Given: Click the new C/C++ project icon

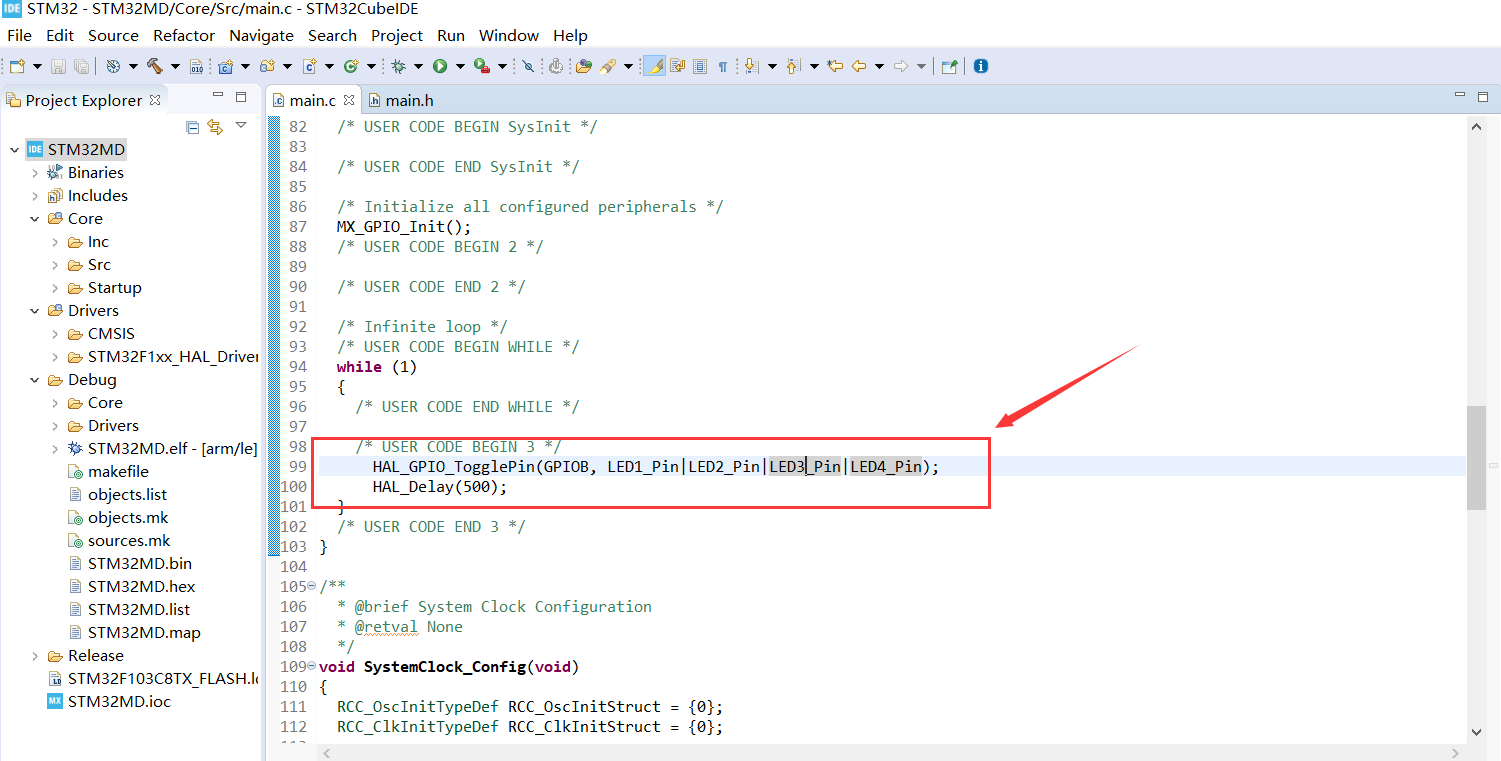Looking at the screenshot, I should point(226,66).
